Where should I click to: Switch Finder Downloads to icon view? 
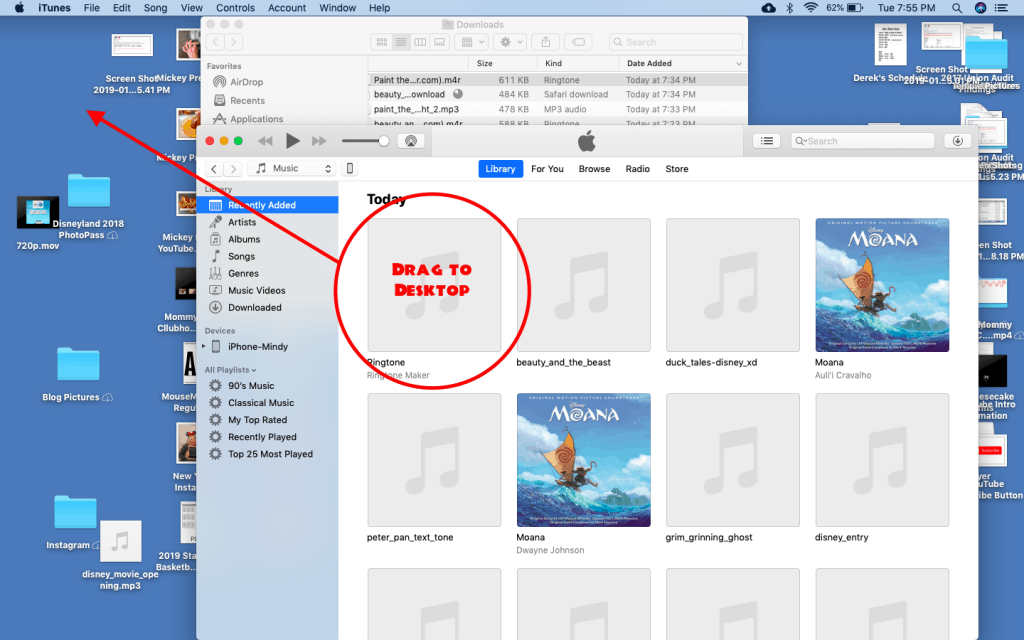pyautogui.click(x=381, y=42)
